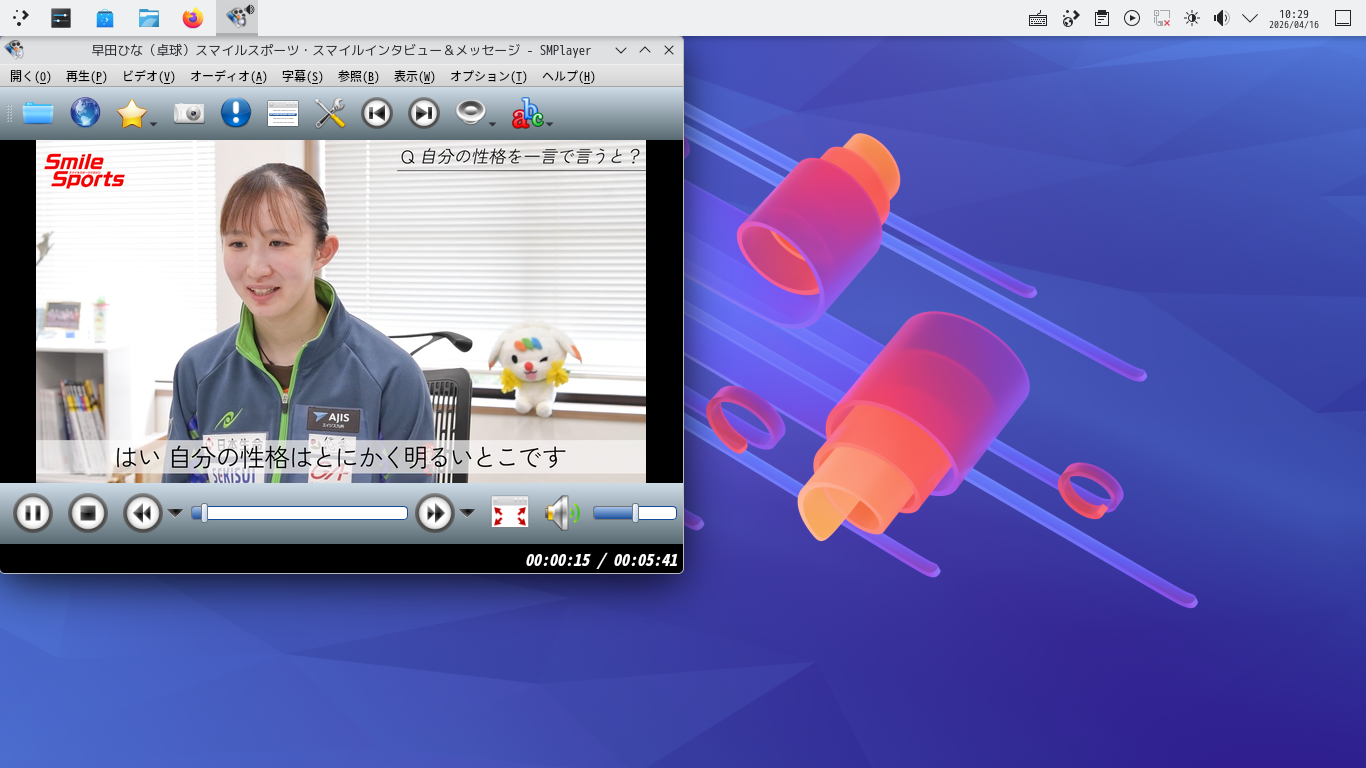
Task: Open the 参照(B) menu
Action: click(358, 77)
